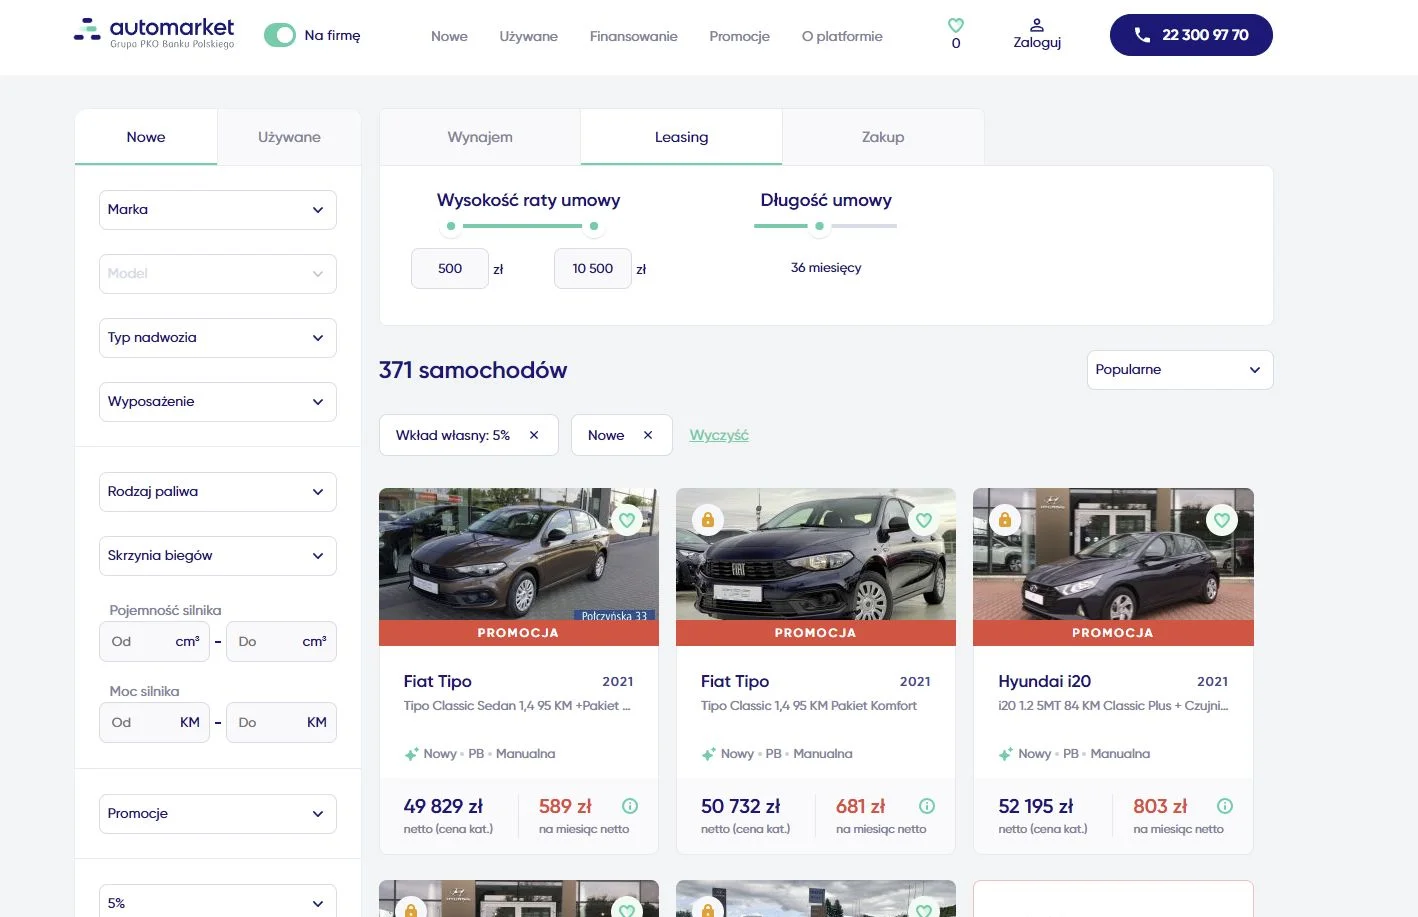Favorite the Fiat Tipo Pakiet Komfort car

pyautogui.click(x=924, y=520)
